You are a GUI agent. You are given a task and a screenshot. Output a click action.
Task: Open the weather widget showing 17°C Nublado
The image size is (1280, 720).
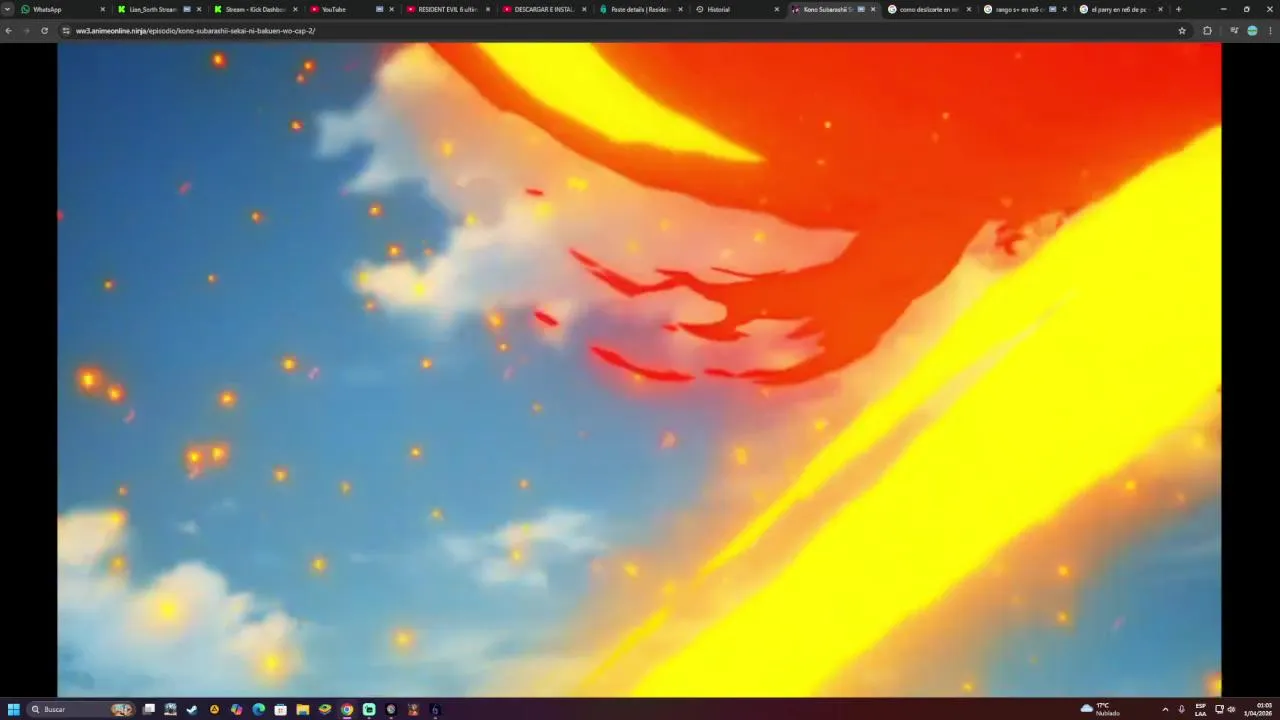tap(1100, 709)
